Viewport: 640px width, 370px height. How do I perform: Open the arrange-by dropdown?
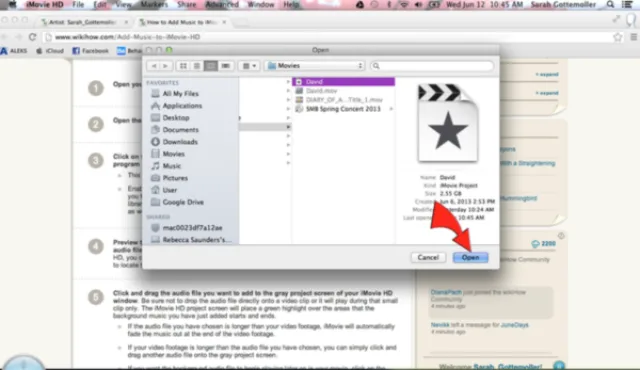249,66
